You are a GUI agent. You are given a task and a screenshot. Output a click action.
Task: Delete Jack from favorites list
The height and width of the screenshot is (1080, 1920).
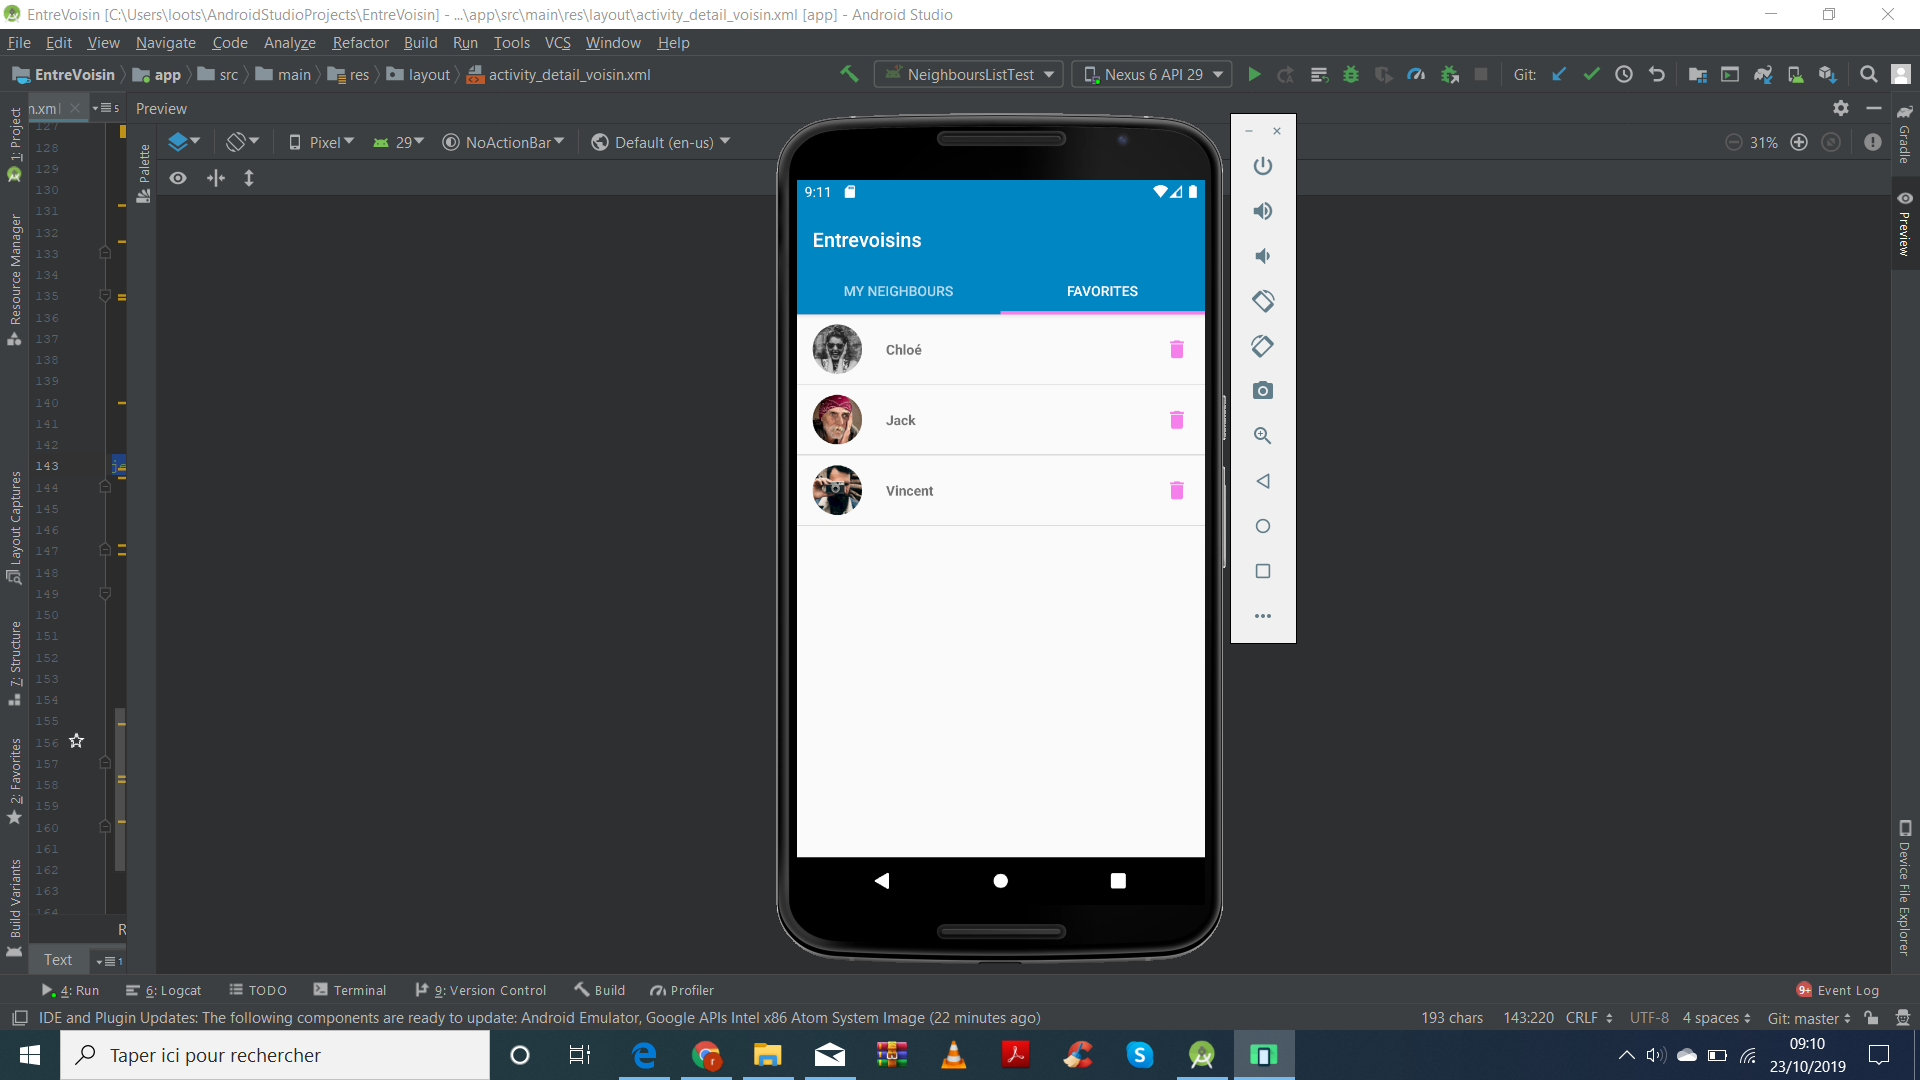pos(1176,420)
